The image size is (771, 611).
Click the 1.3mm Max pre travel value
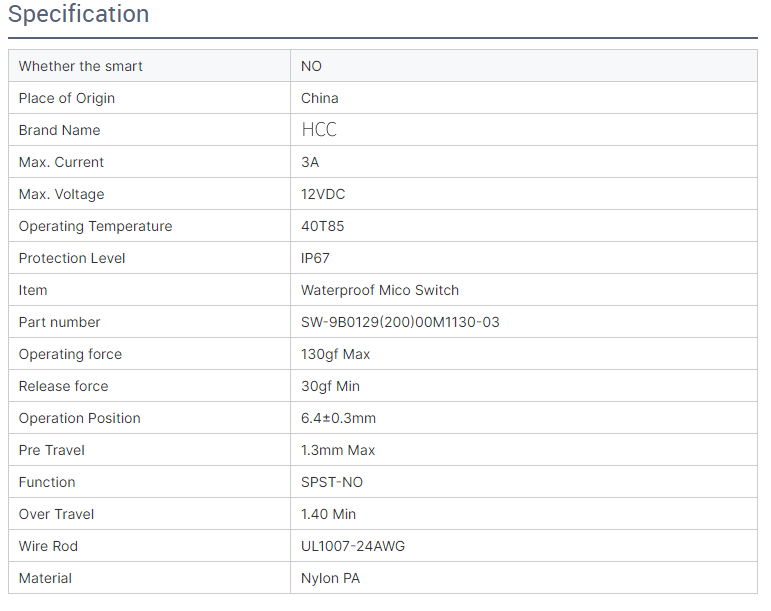(x=338, y=450)
